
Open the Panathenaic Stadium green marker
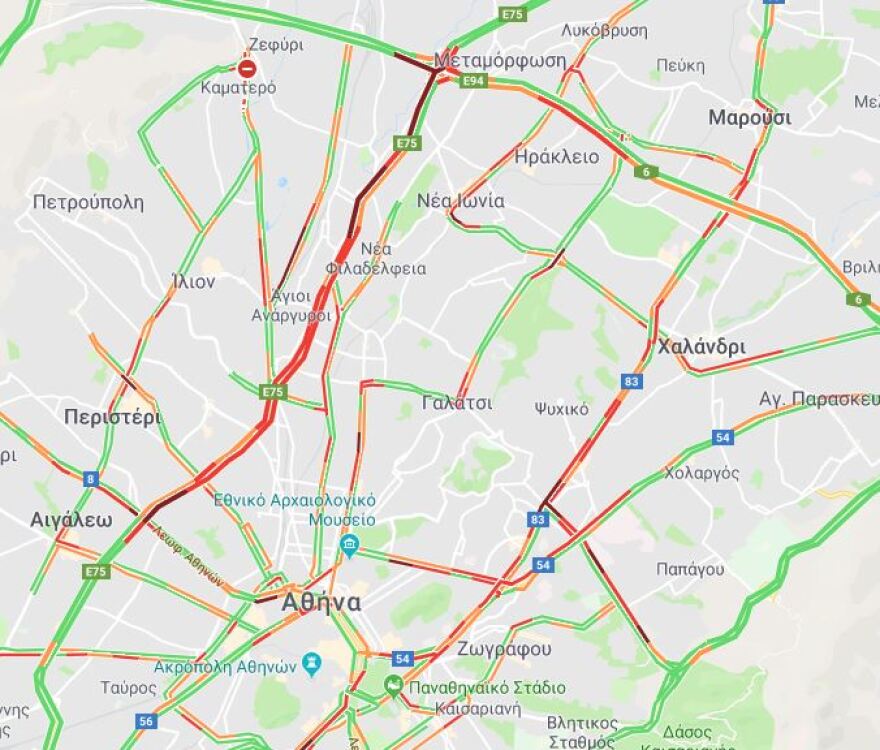pyautogui.click(x=394, y=686)
